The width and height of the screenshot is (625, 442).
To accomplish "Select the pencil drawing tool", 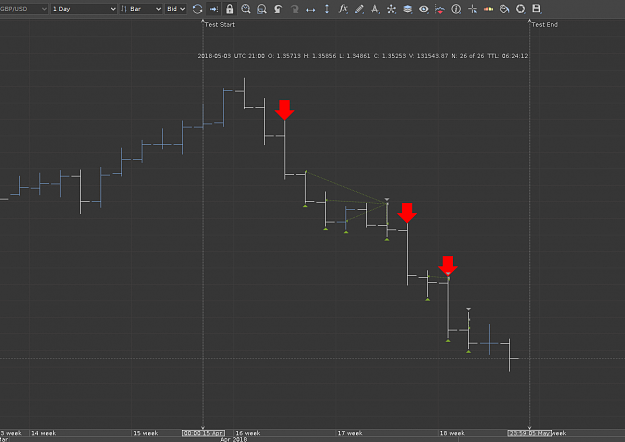I will pyautogui.click(x=359, y=9).
